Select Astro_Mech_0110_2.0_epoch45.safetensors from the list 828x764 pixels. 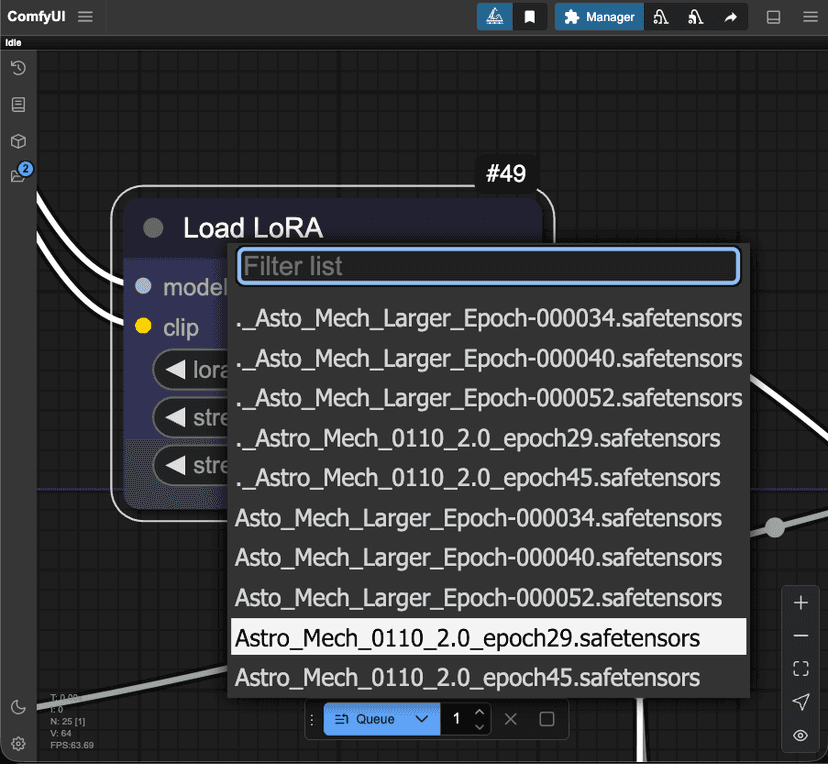tap(467, 678)
